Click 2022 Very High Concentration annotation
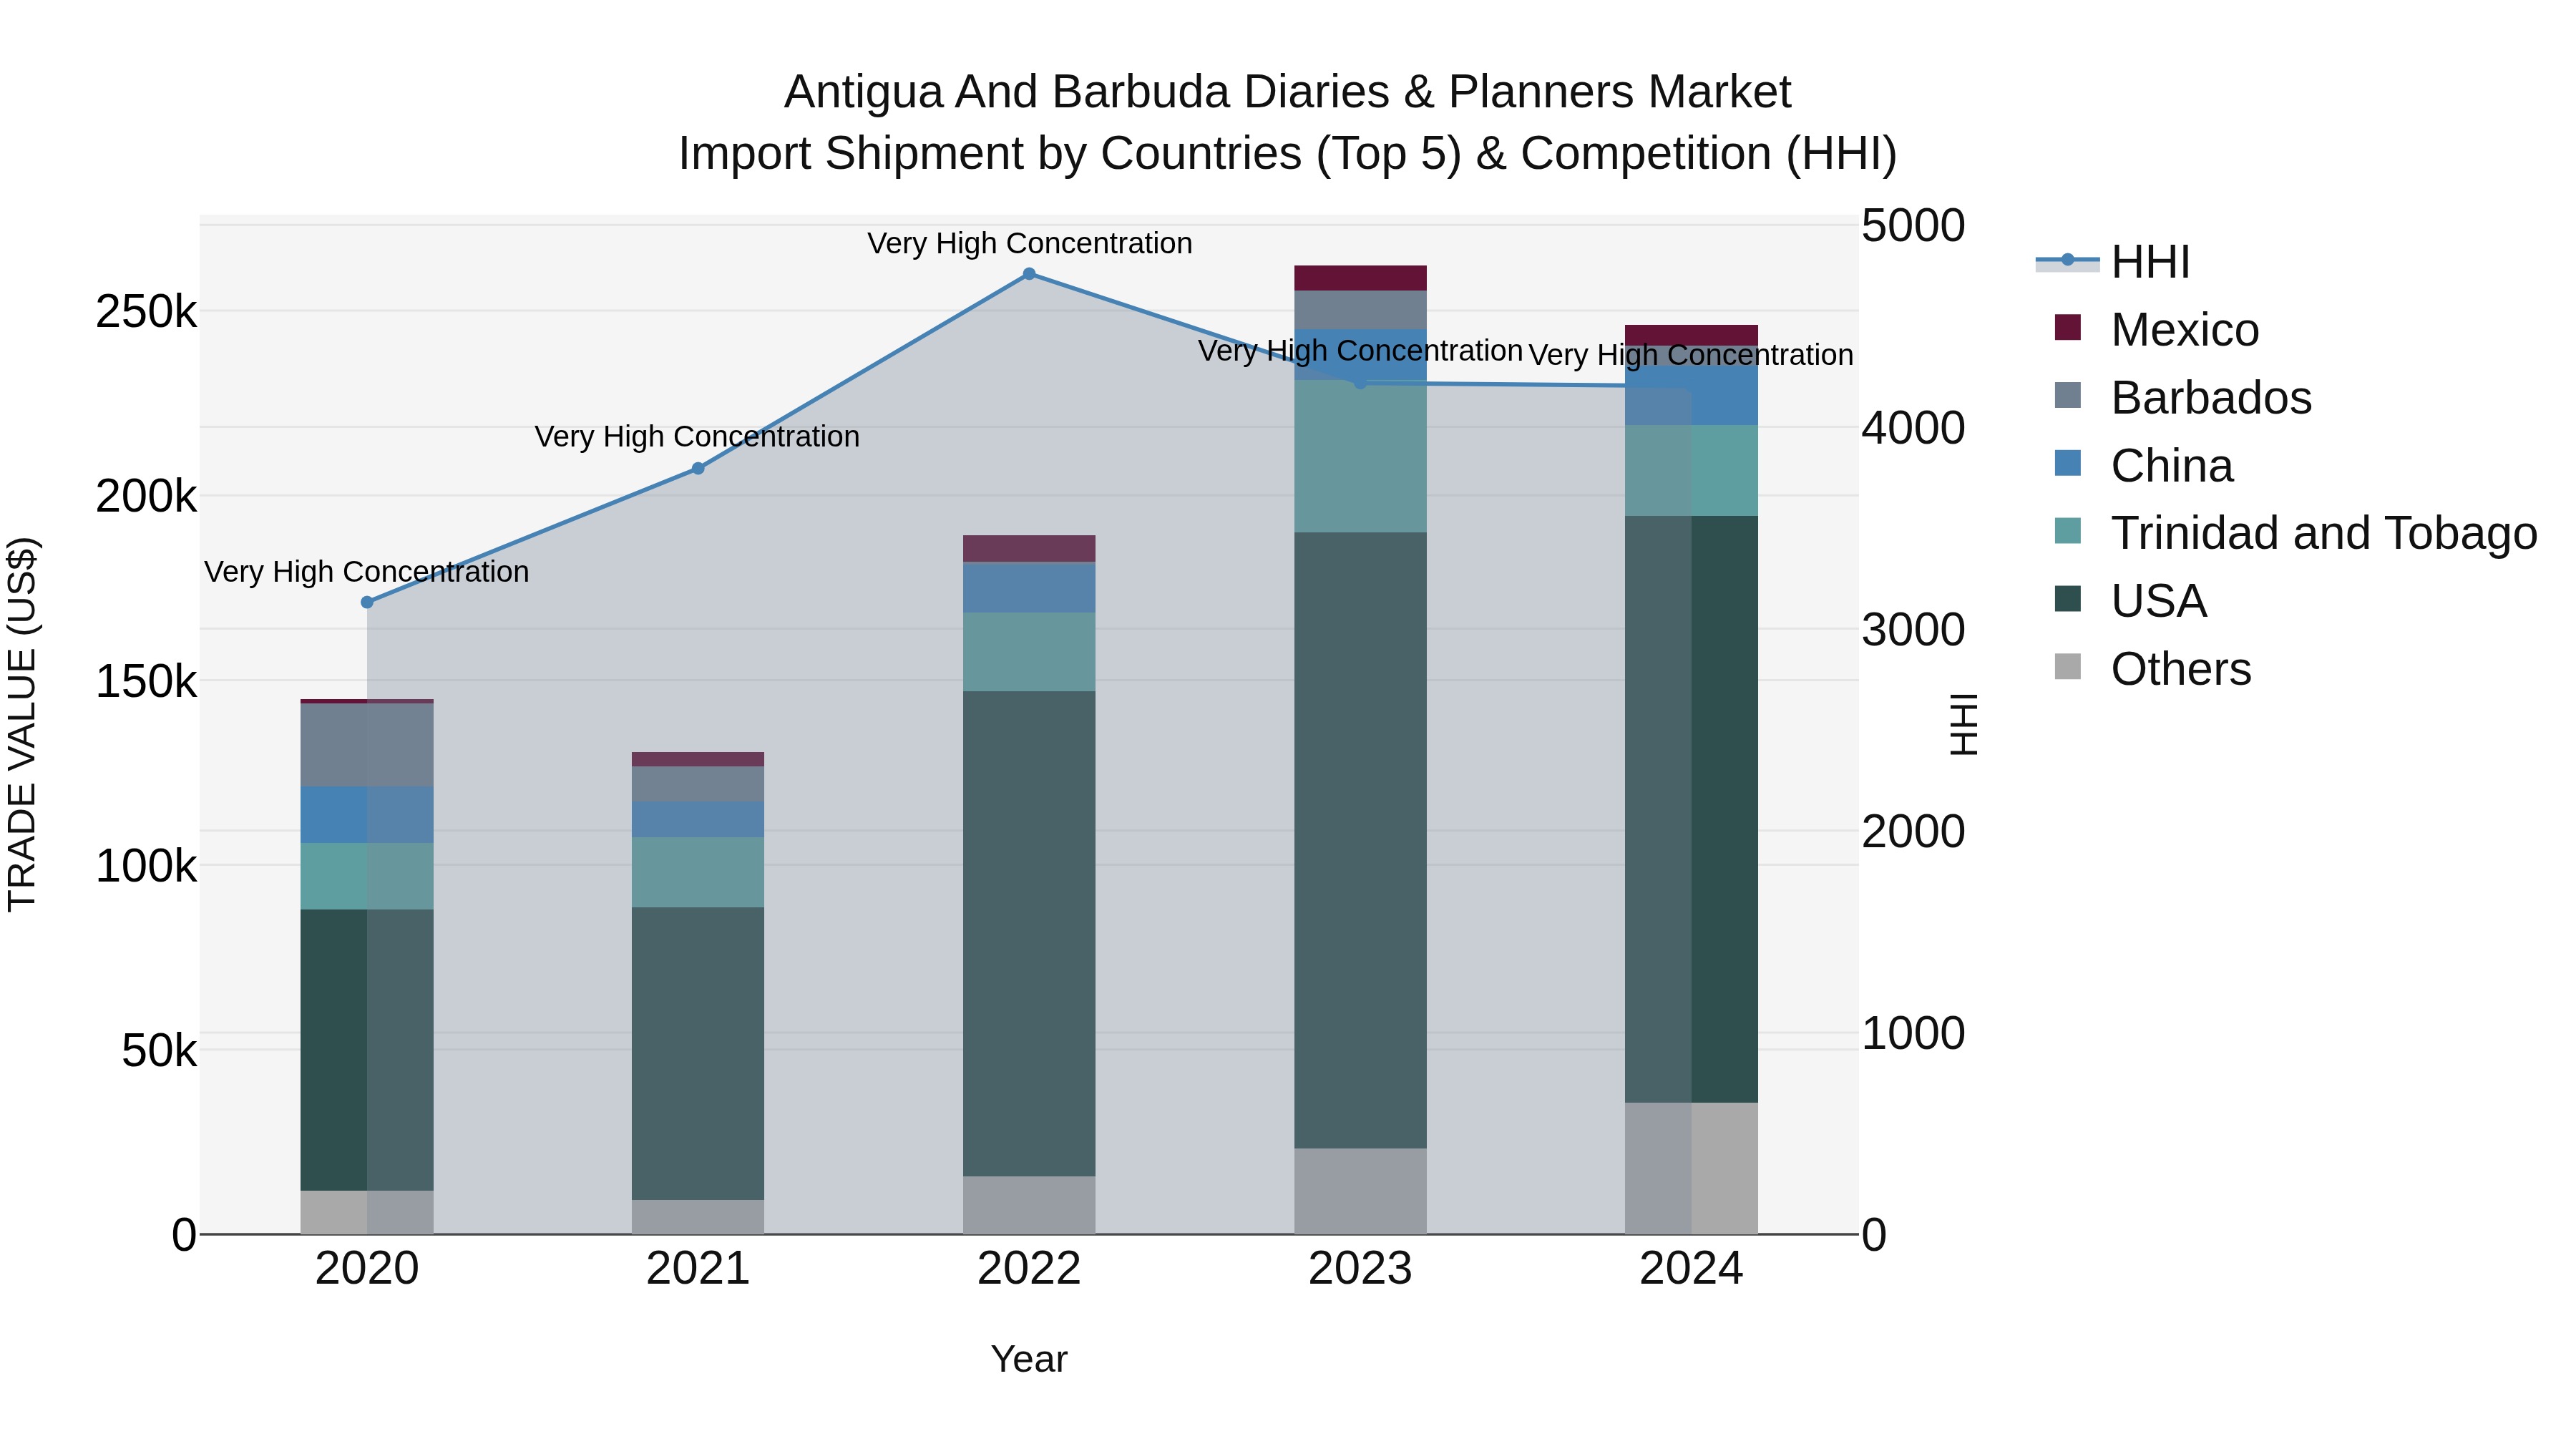Screen dimensions: 2576x1449 tap(1029, 243)
